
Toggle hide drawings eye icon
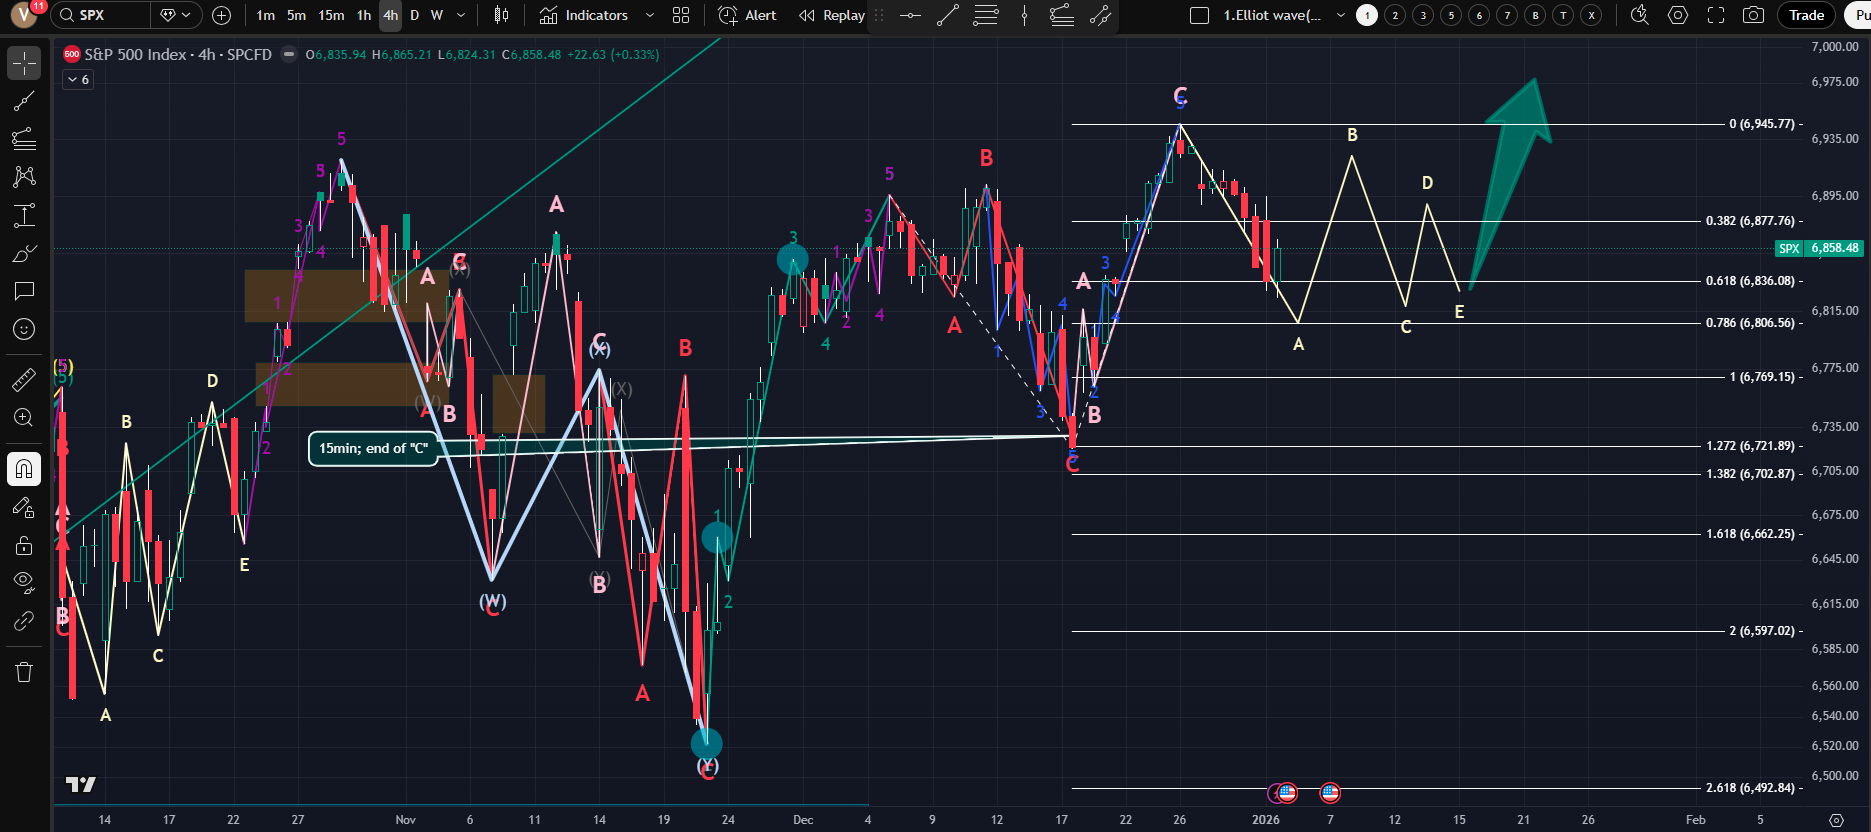coord(24,582)
